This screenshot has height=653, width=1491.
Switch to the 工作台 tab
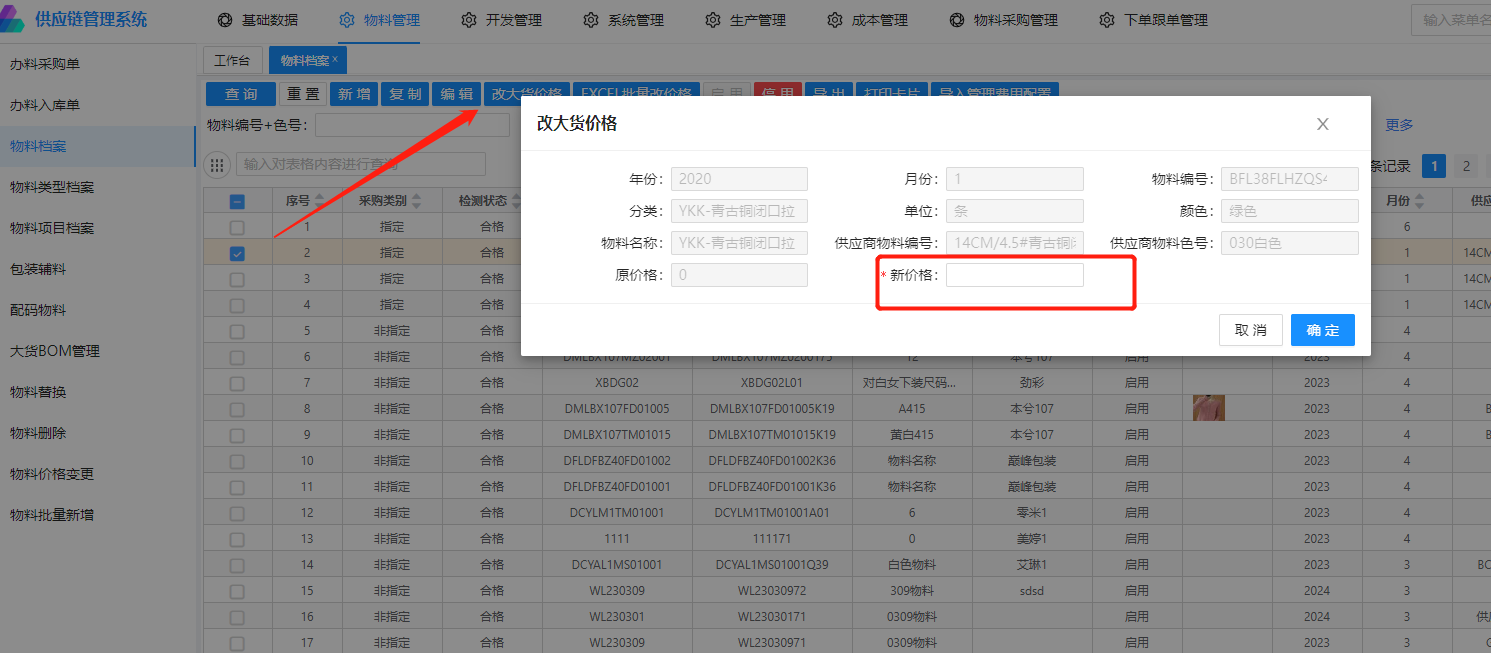point(232,61)
